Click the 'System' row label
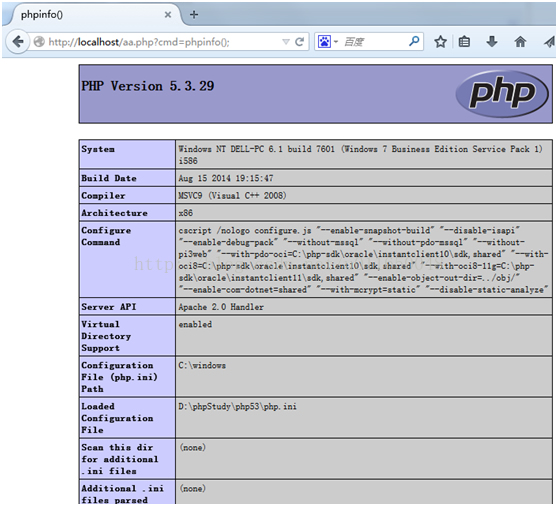The height and width of the screenshot is (506, 558). (98, 149)
